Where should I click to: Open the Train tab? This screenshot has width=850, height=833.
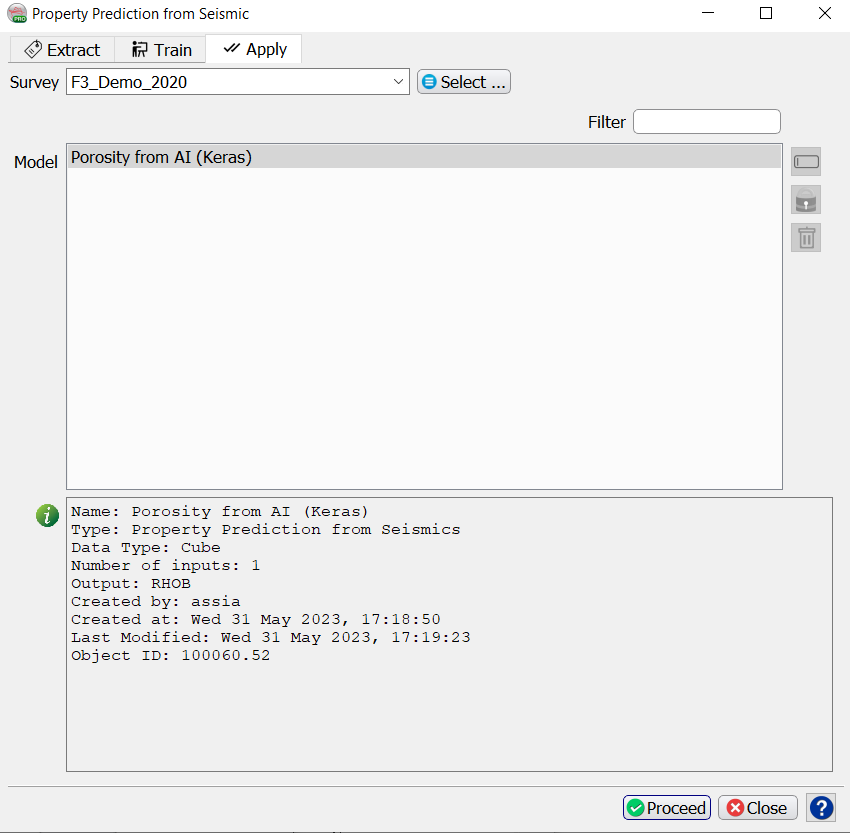point(161,50)
